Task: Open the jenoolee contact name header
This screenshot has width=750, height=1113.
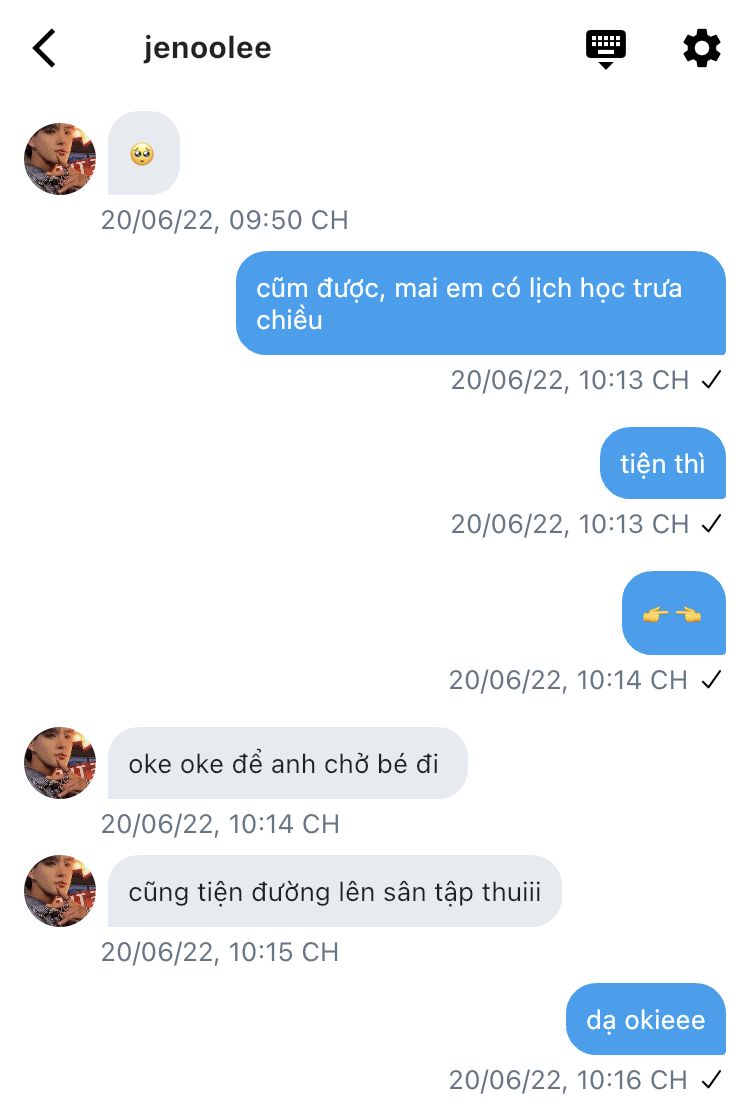Action: click(207, 48)
